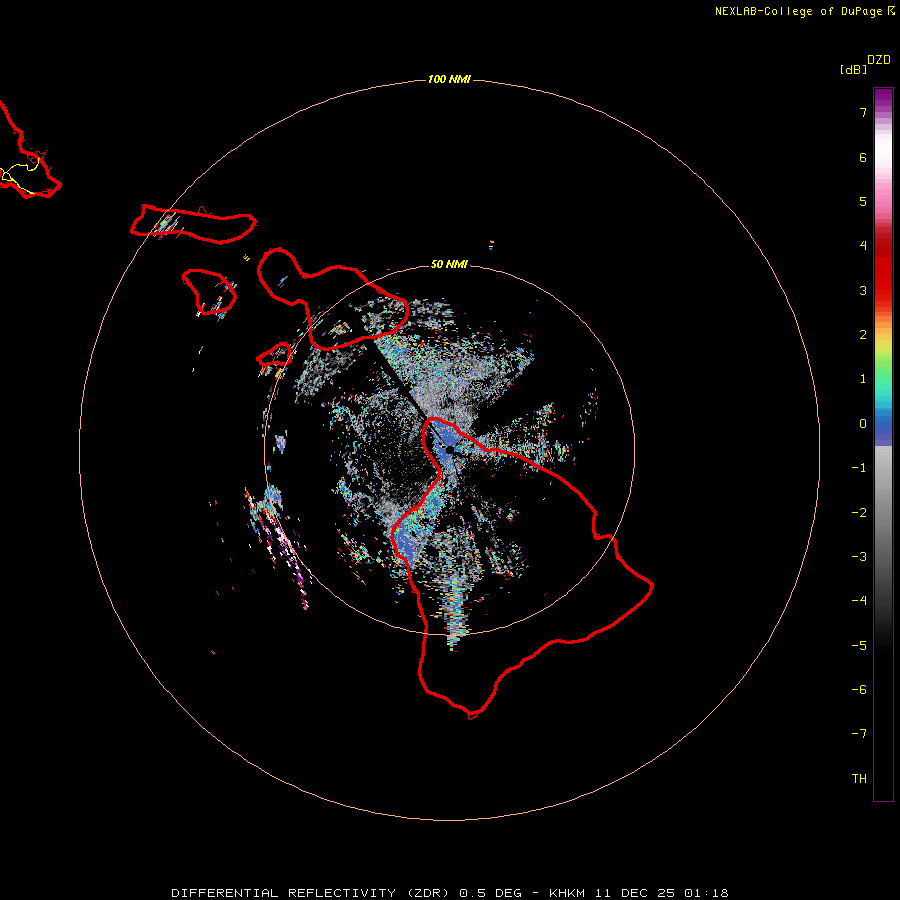This screenshot has height=900, width=900.
Task: Click the -6 value on color scale
Action: [859, 690]
